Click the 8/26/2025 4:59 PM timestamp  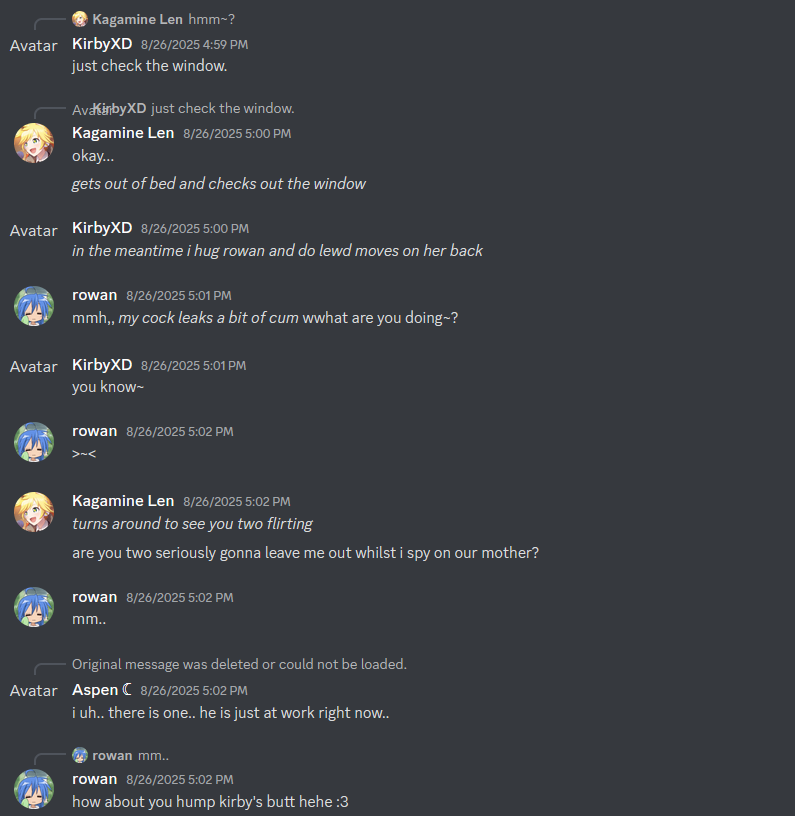point(195,45)
